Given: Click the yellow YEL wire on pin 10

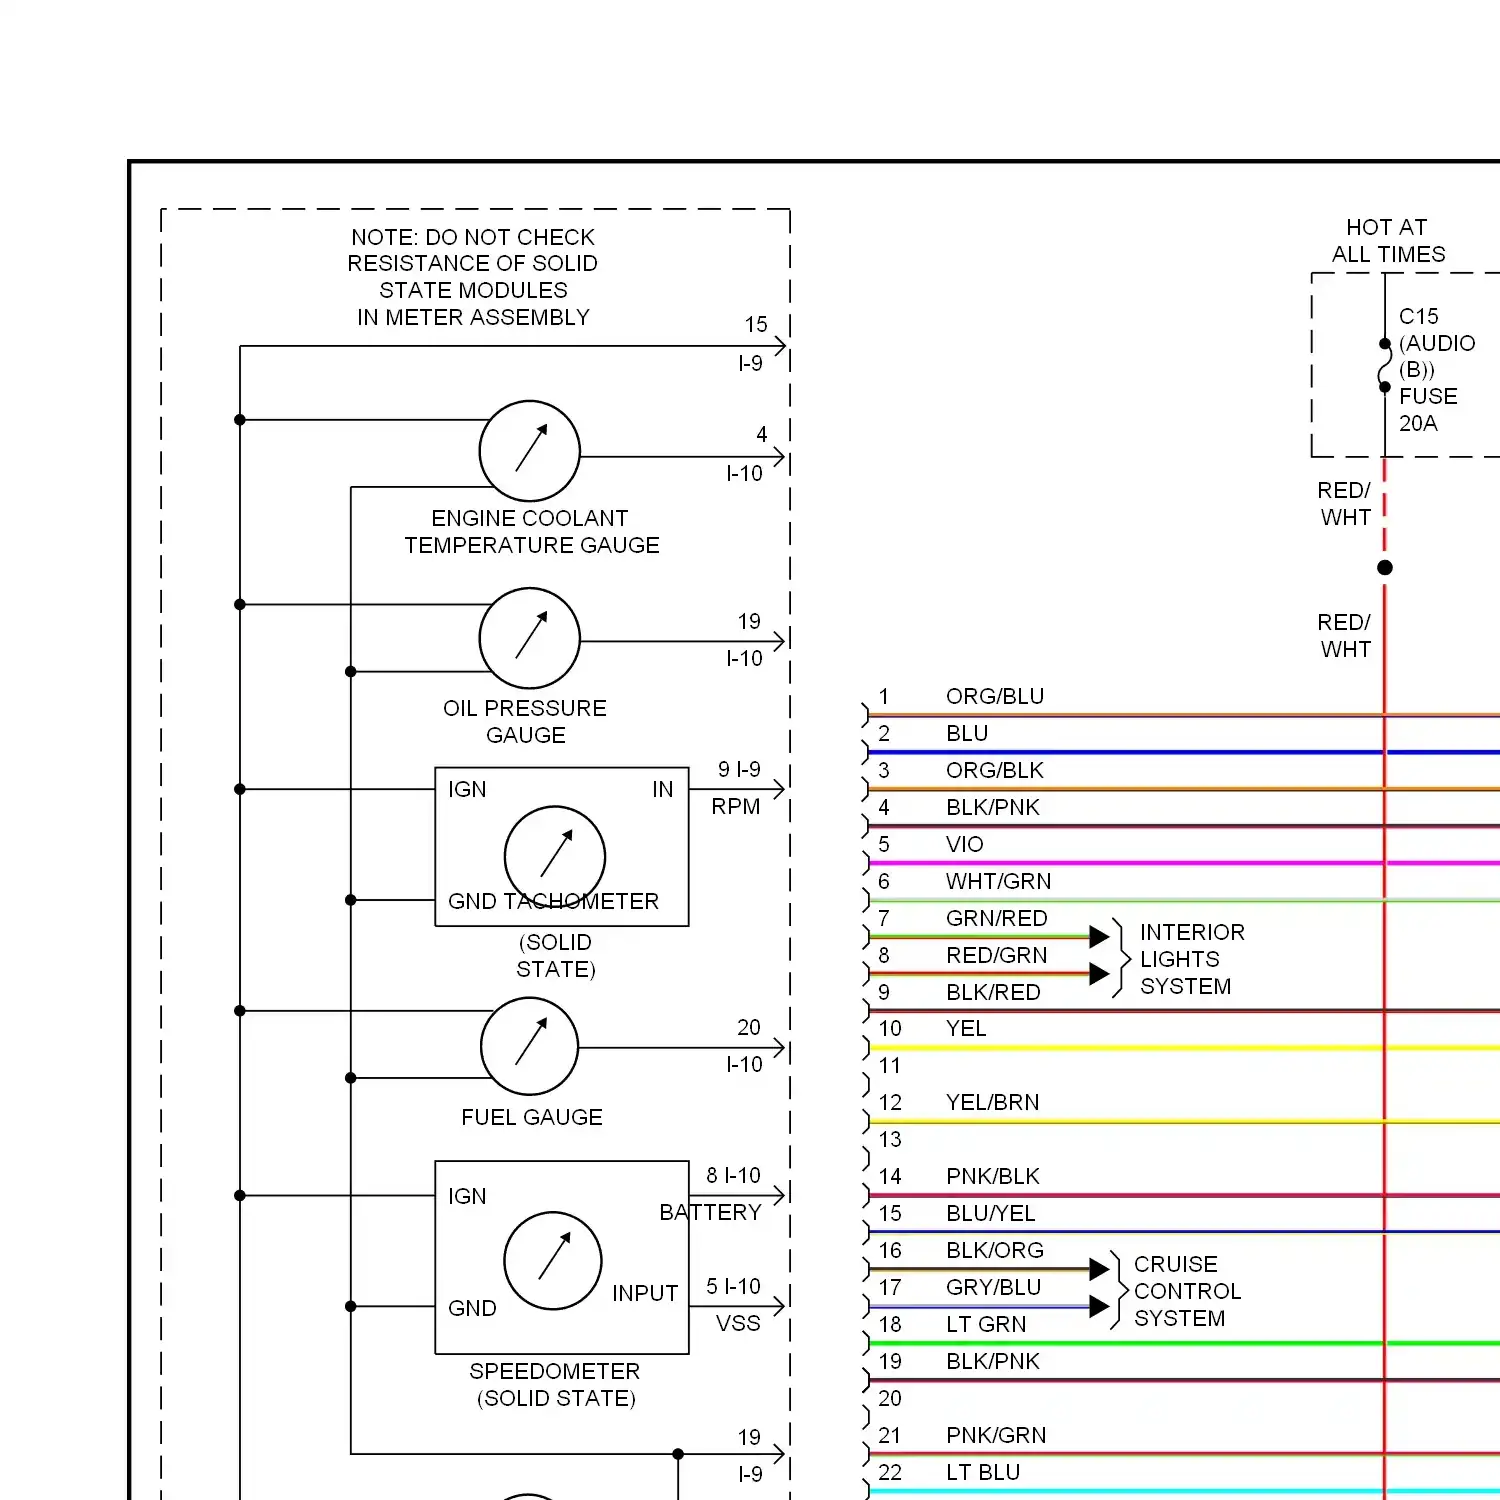Looking at the screenshot, I should (x=1184, y=1048).
